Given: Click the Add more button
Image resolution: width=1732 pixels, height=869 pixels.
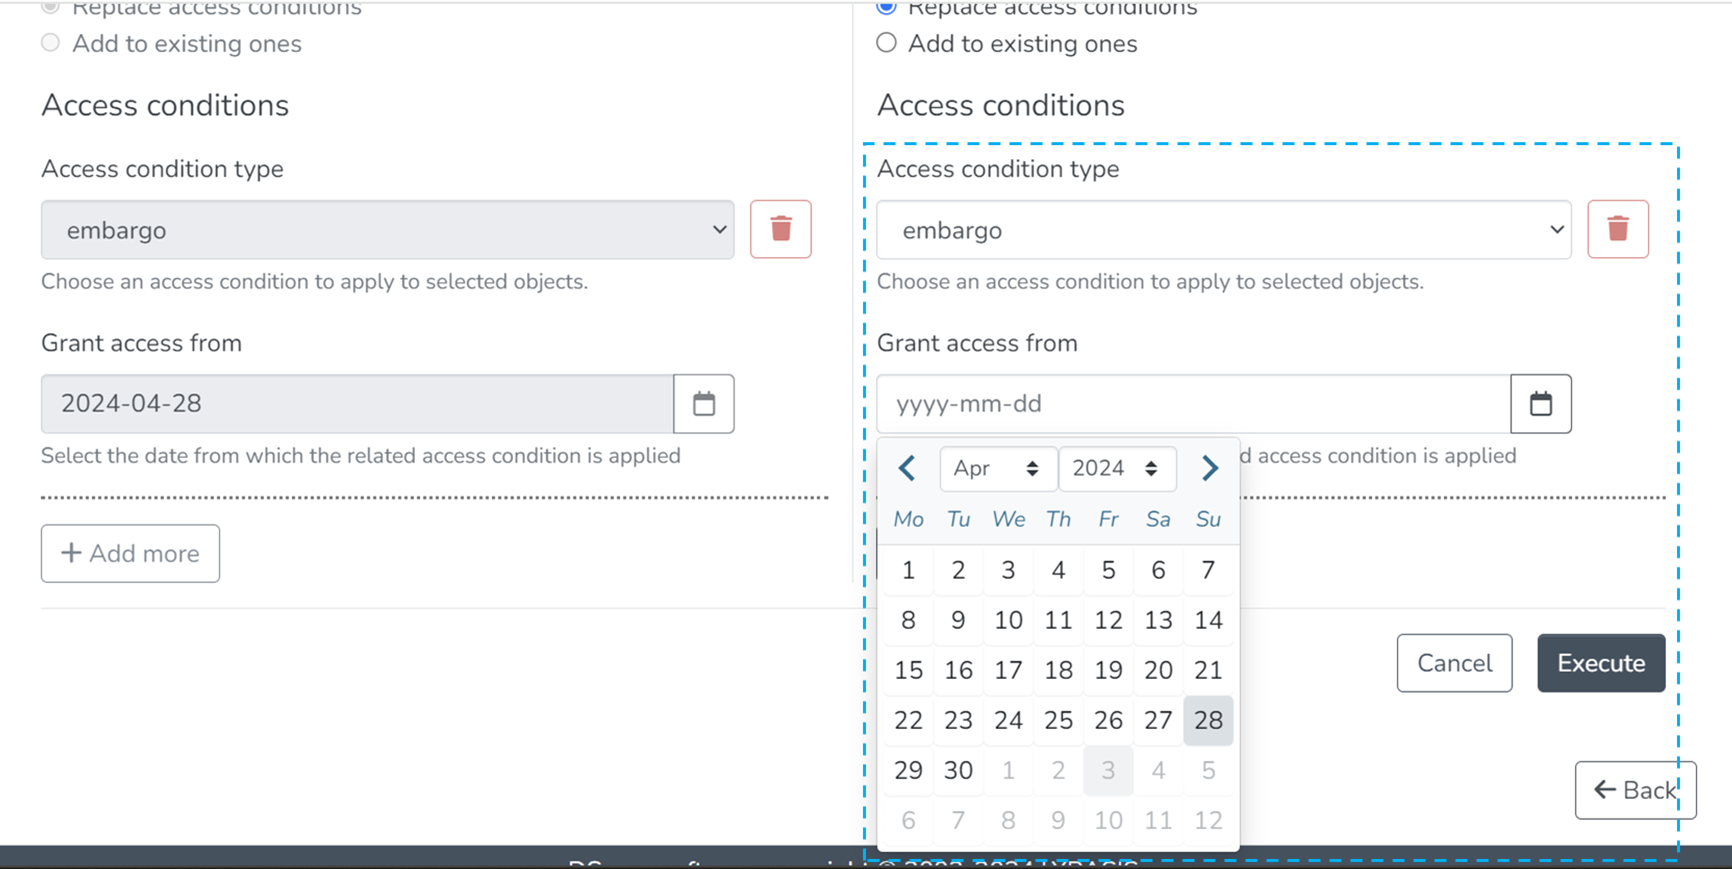Looking at the screenshot, I should coord(130,554).
